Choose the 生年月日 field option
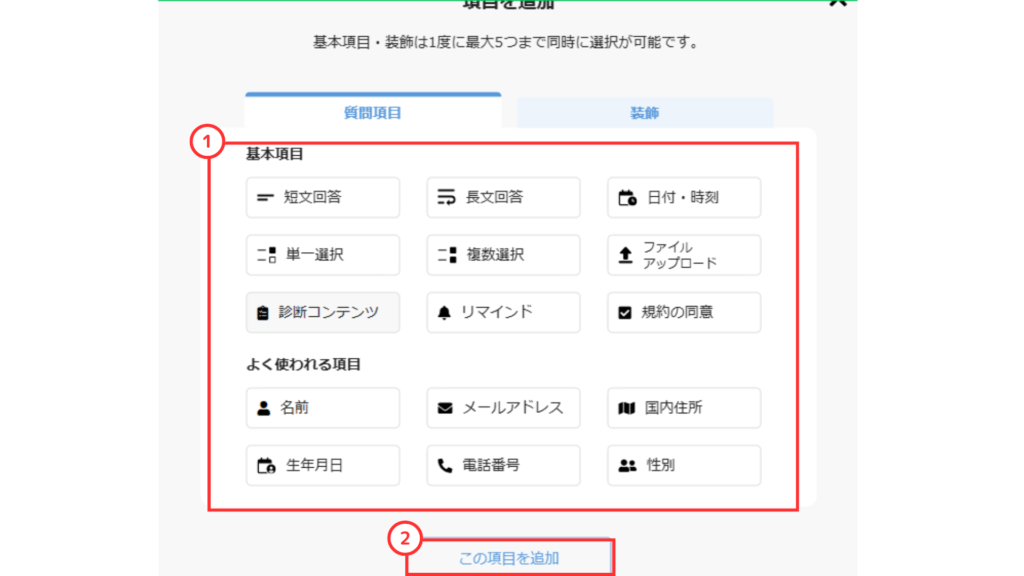 tap(323, 465)
